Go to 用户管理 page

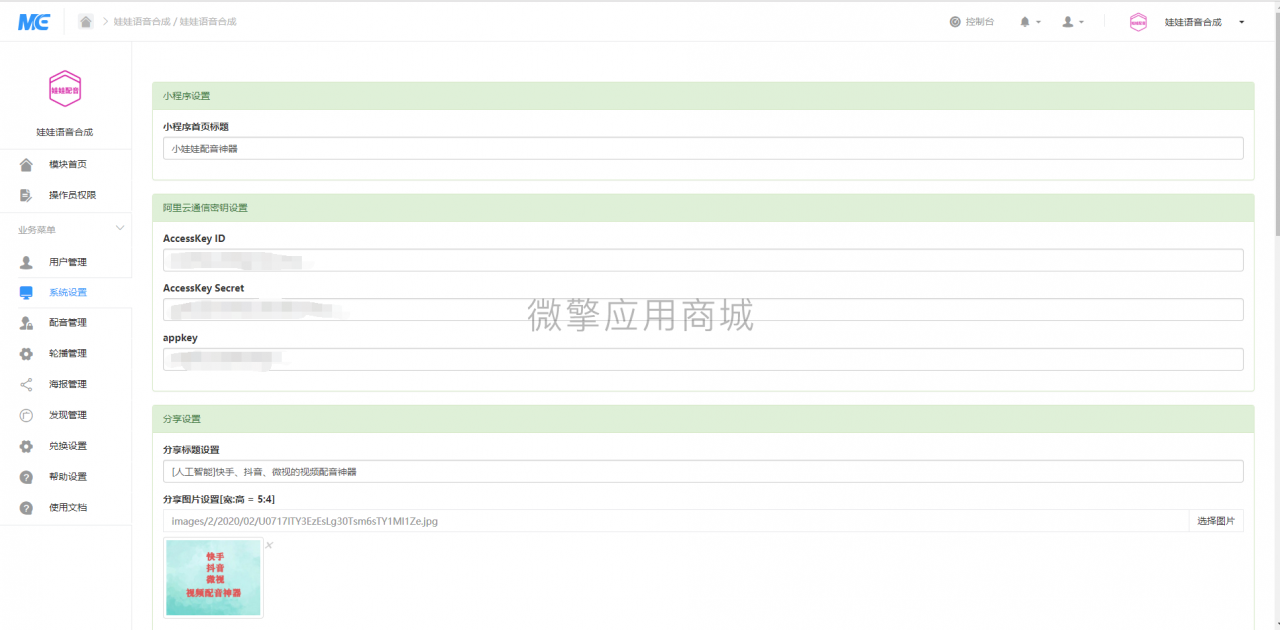pos(66,262)
